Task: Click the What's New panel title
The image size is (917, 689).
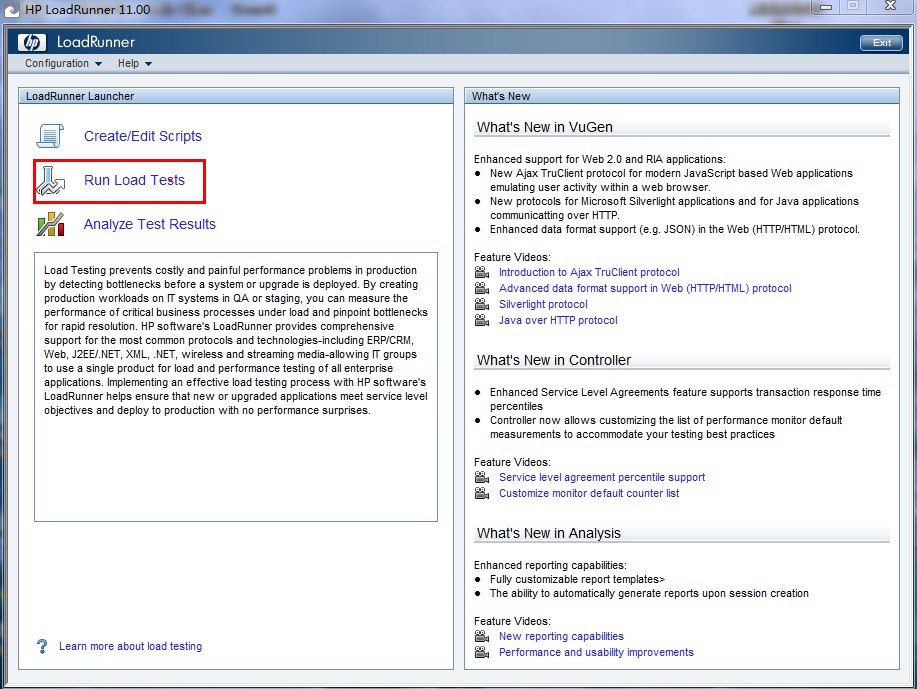Action: point(501,96)
